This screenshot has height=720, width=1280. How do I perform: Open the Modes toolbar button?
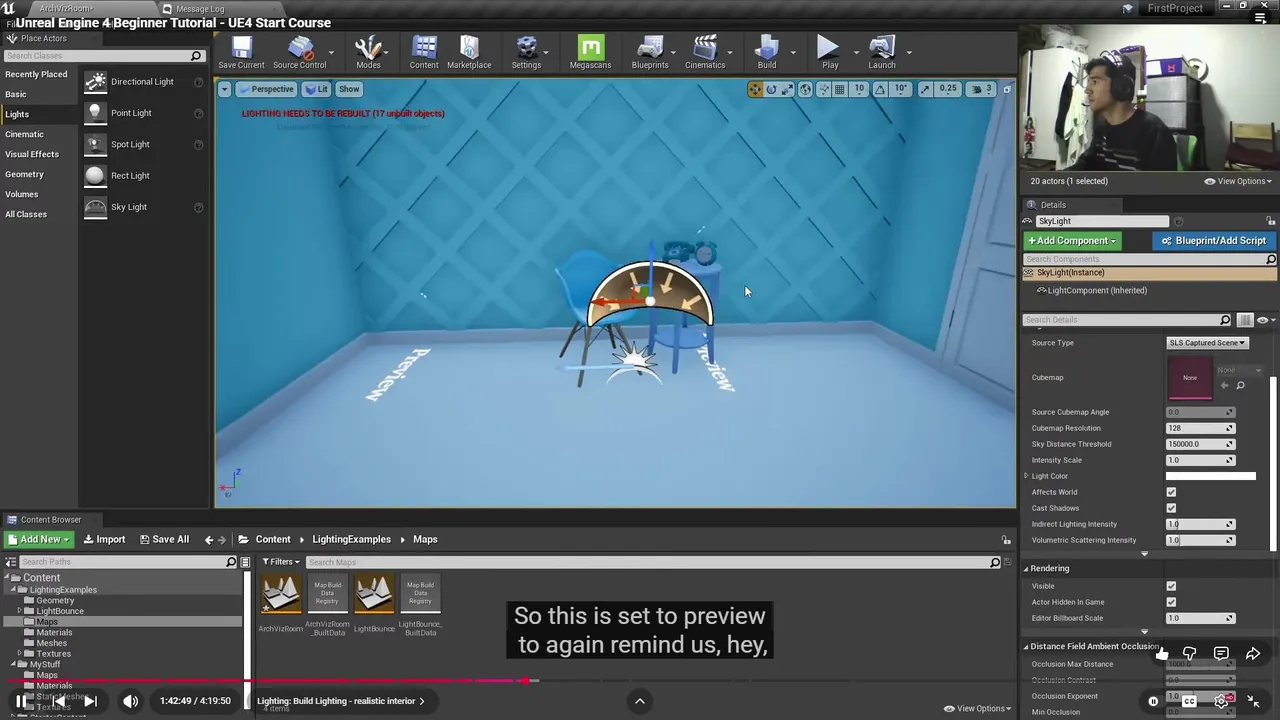pyautogui.click(x=368, y=53)
